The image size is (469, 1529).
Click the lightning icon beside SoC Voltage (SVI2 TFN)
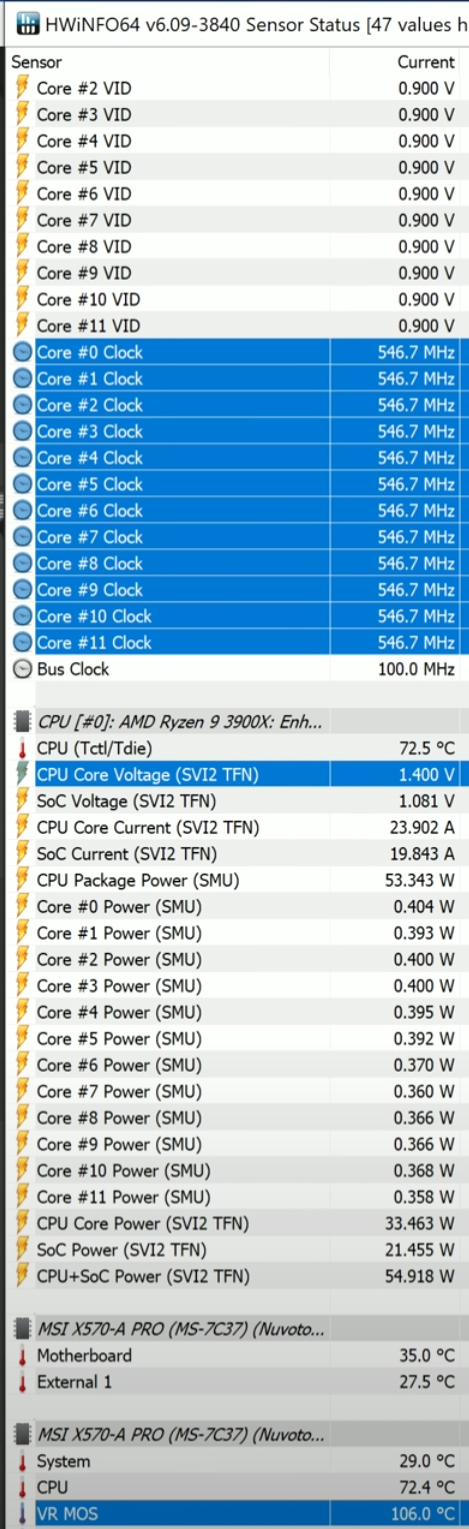pyautogui.click(x=22, y=801)
